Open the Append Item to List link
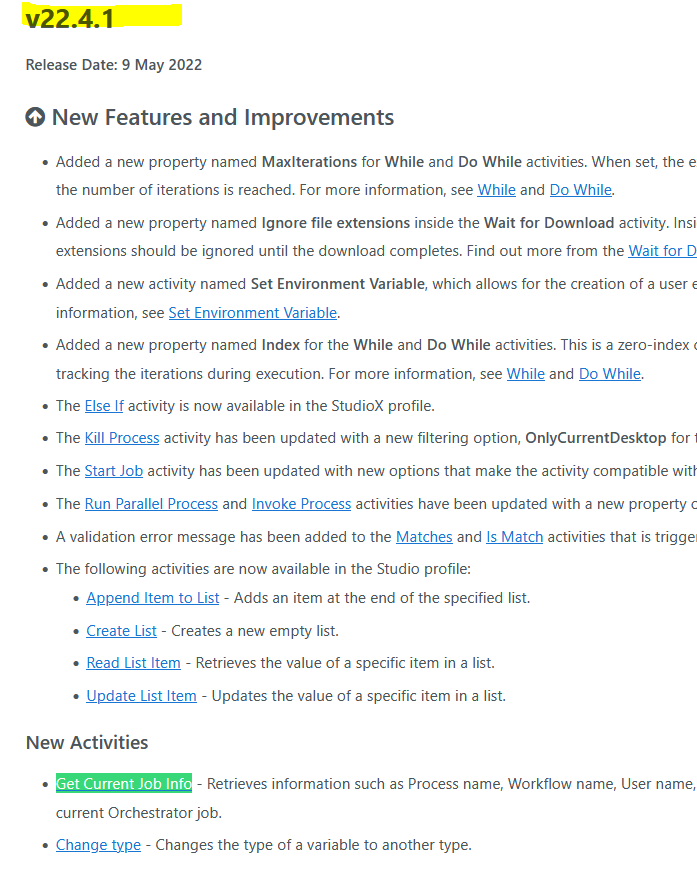 pyautogui.click(x=153, y=598)
